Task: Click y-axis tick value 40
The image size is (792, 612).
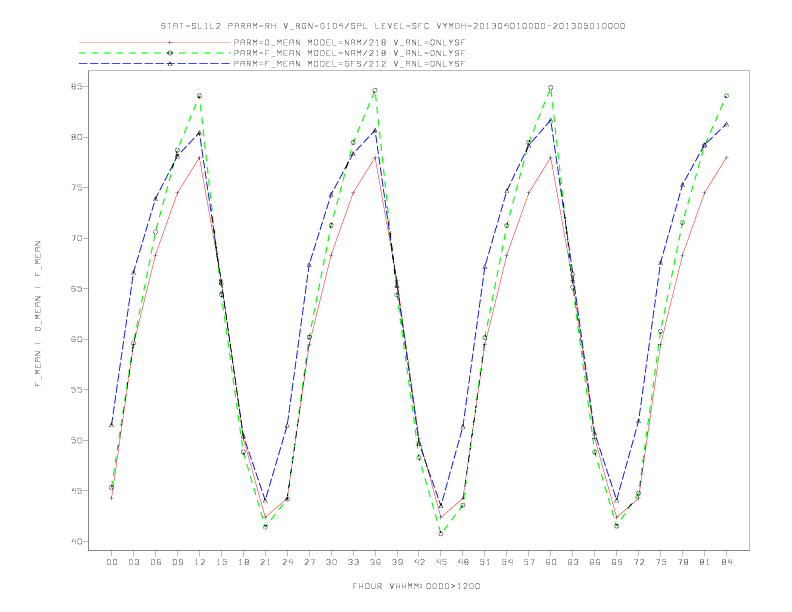Action: point(76,541)
